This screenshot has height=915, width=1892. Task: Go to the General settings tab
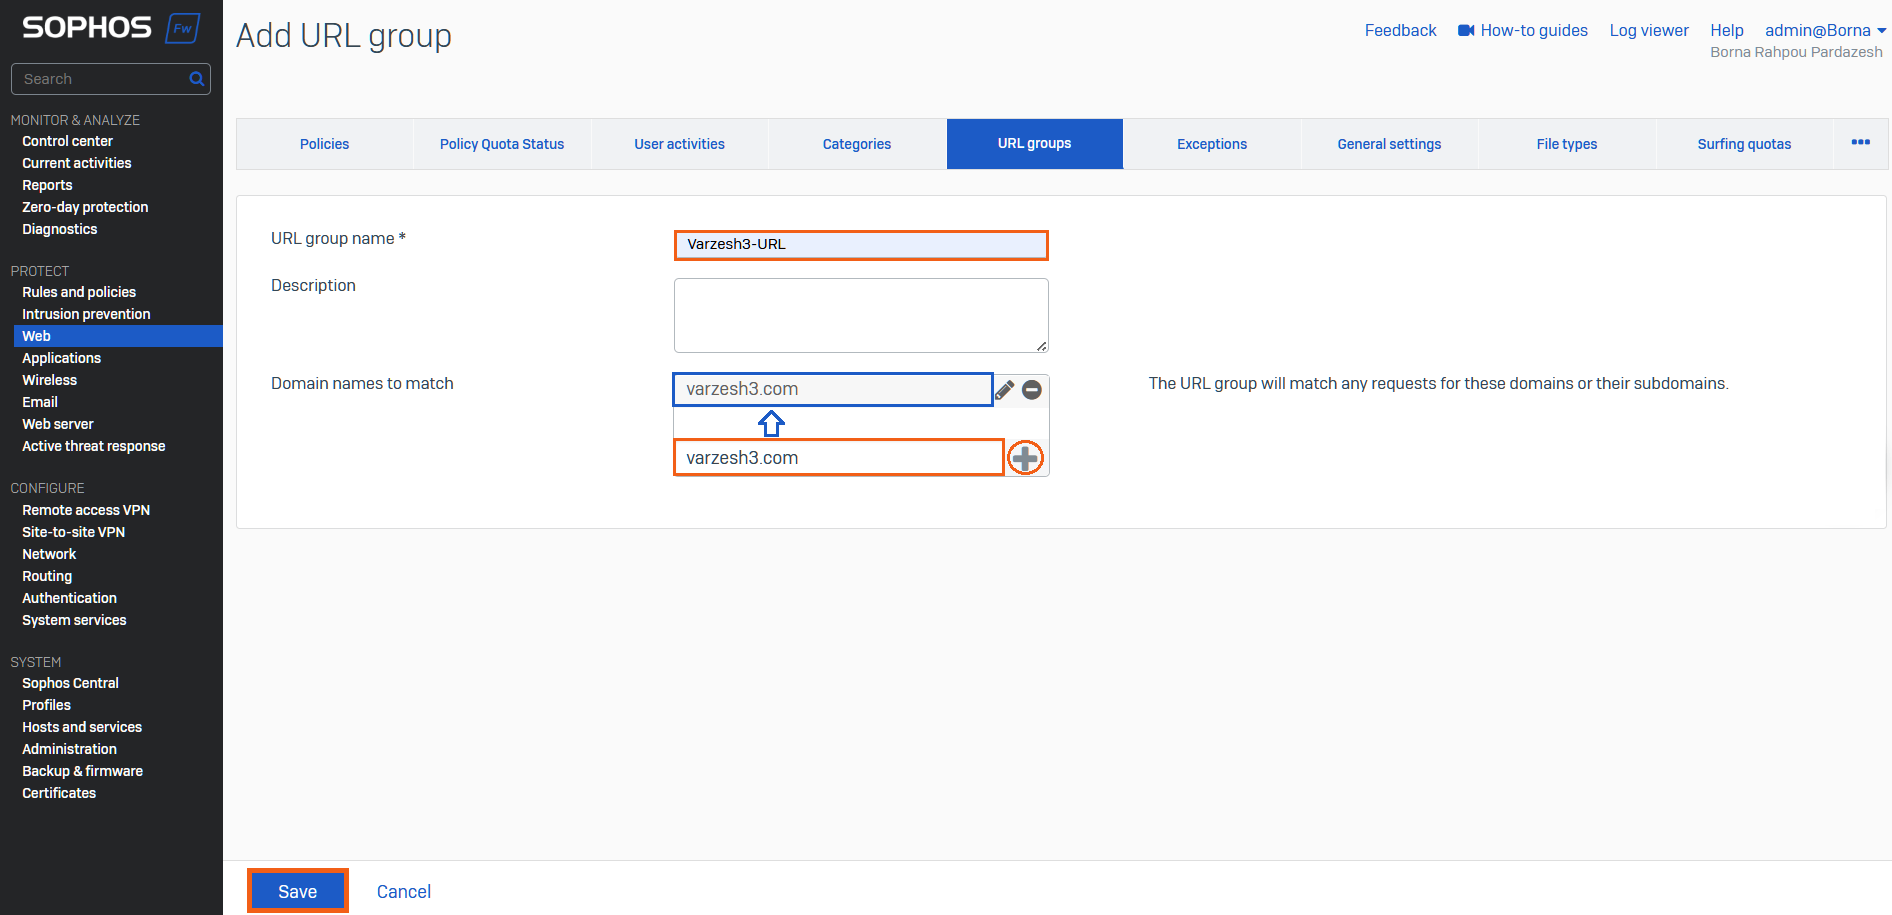click(x=1390, y=144)
